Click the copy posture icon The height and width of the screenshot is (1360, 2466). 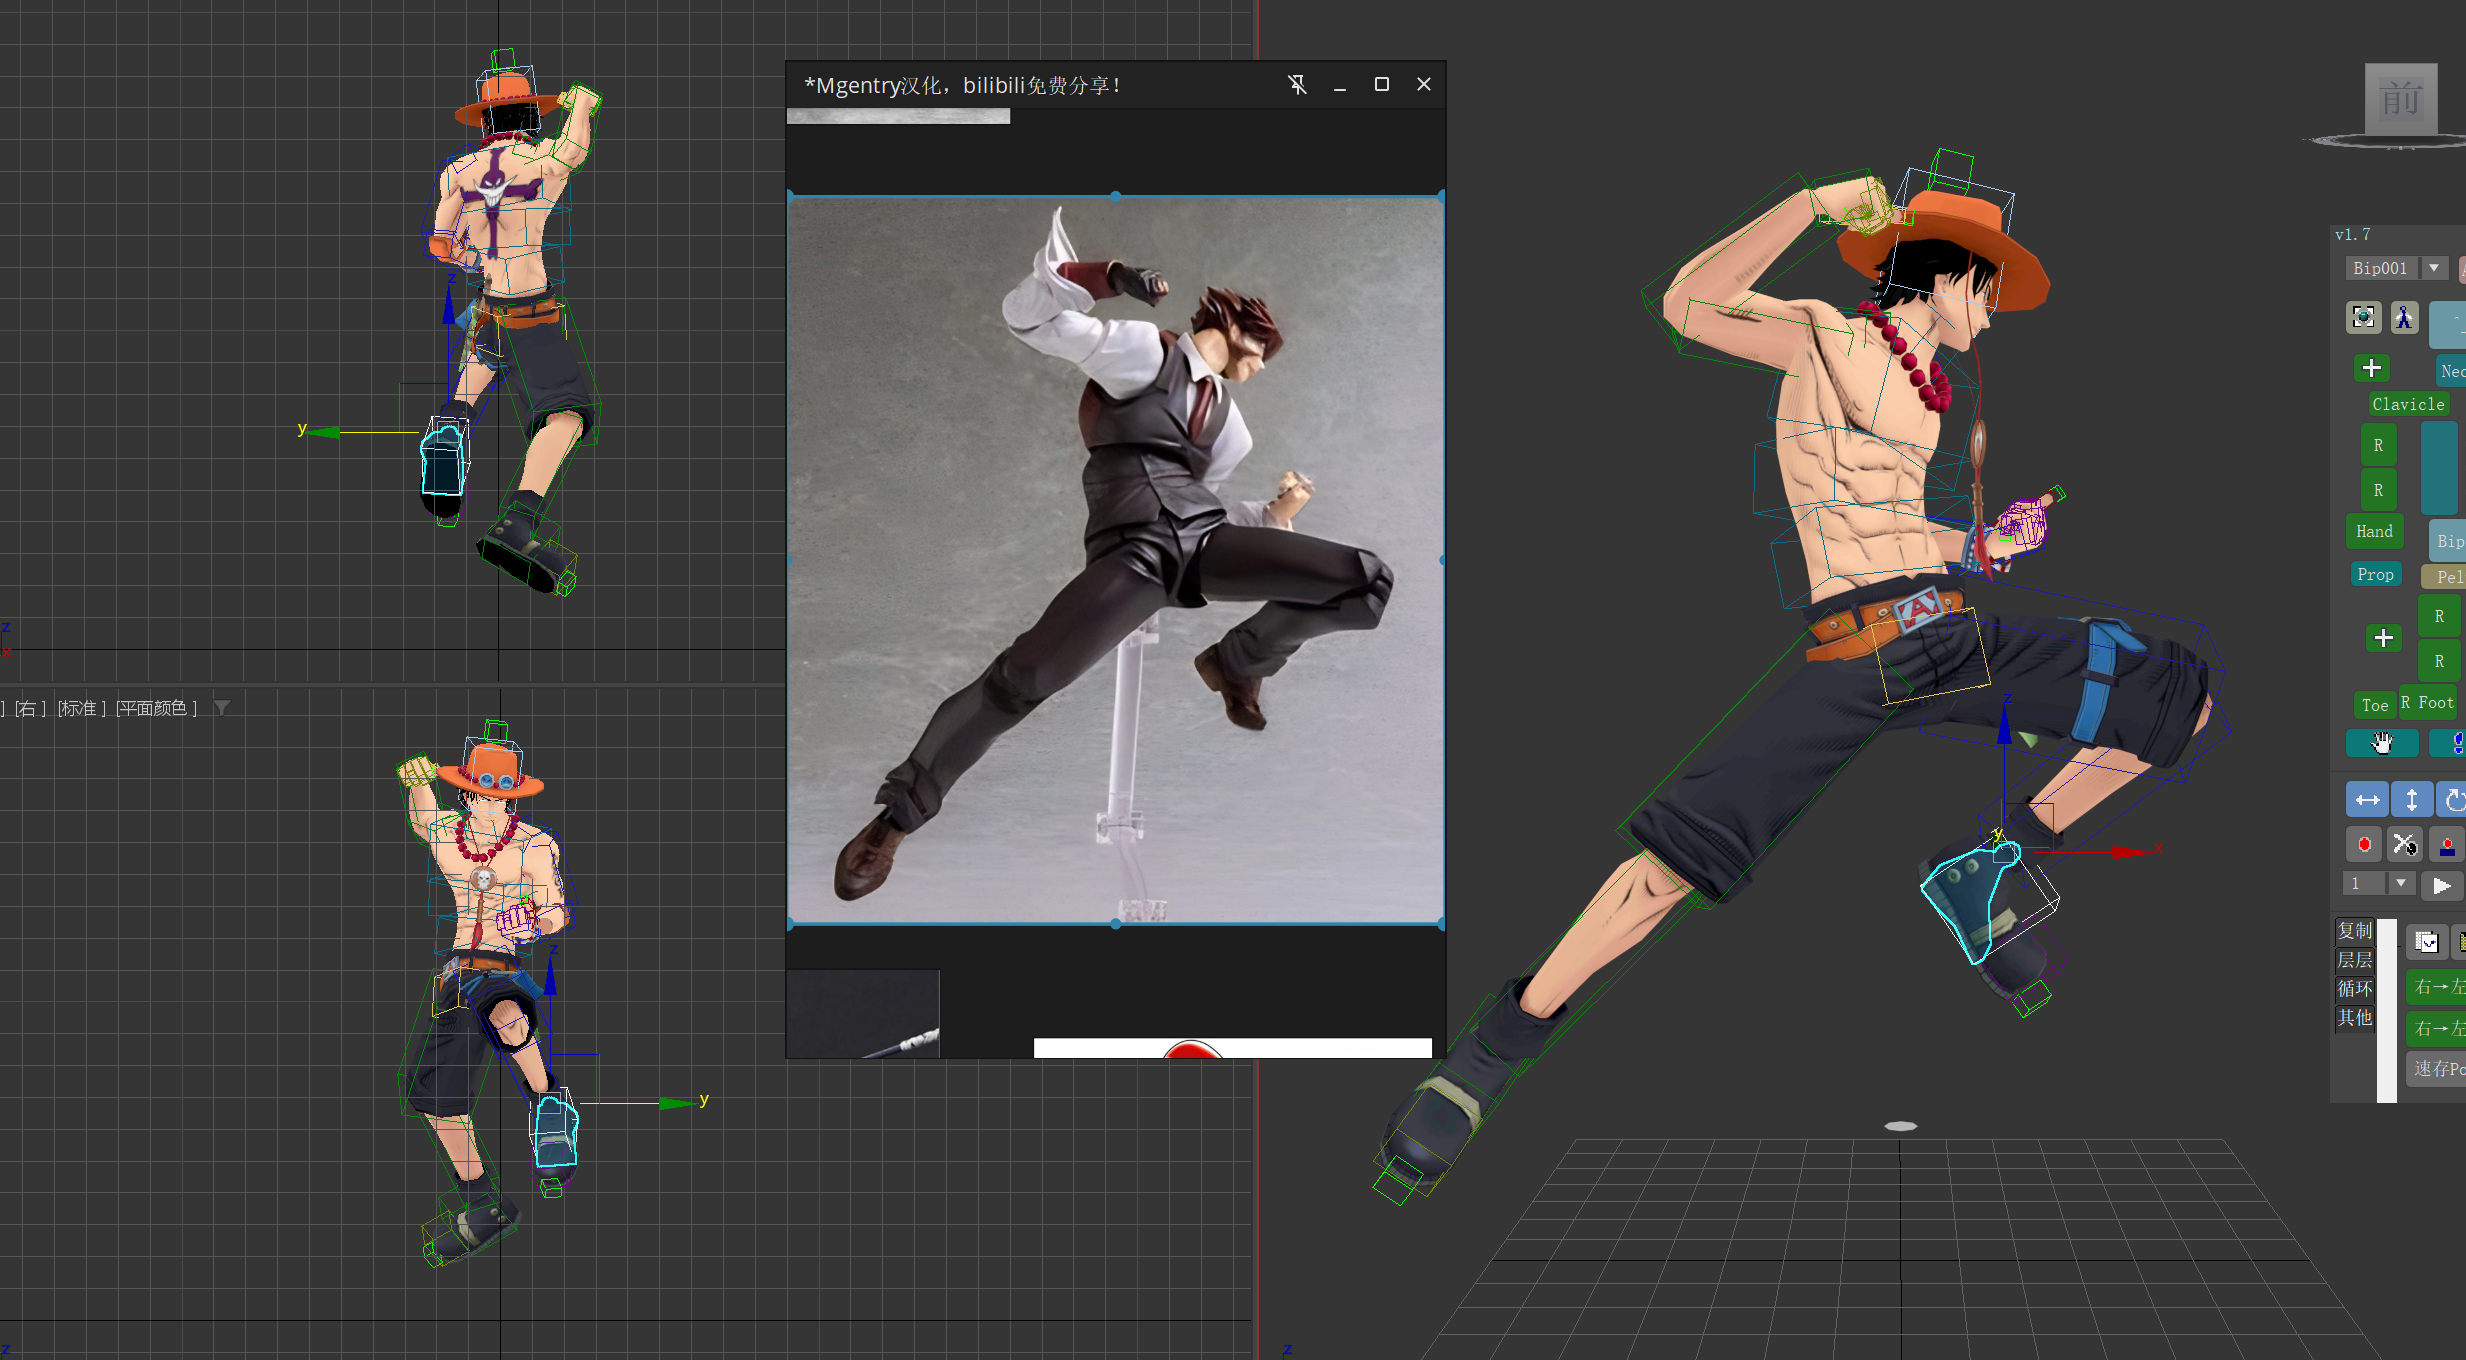tap(2426, 942)
